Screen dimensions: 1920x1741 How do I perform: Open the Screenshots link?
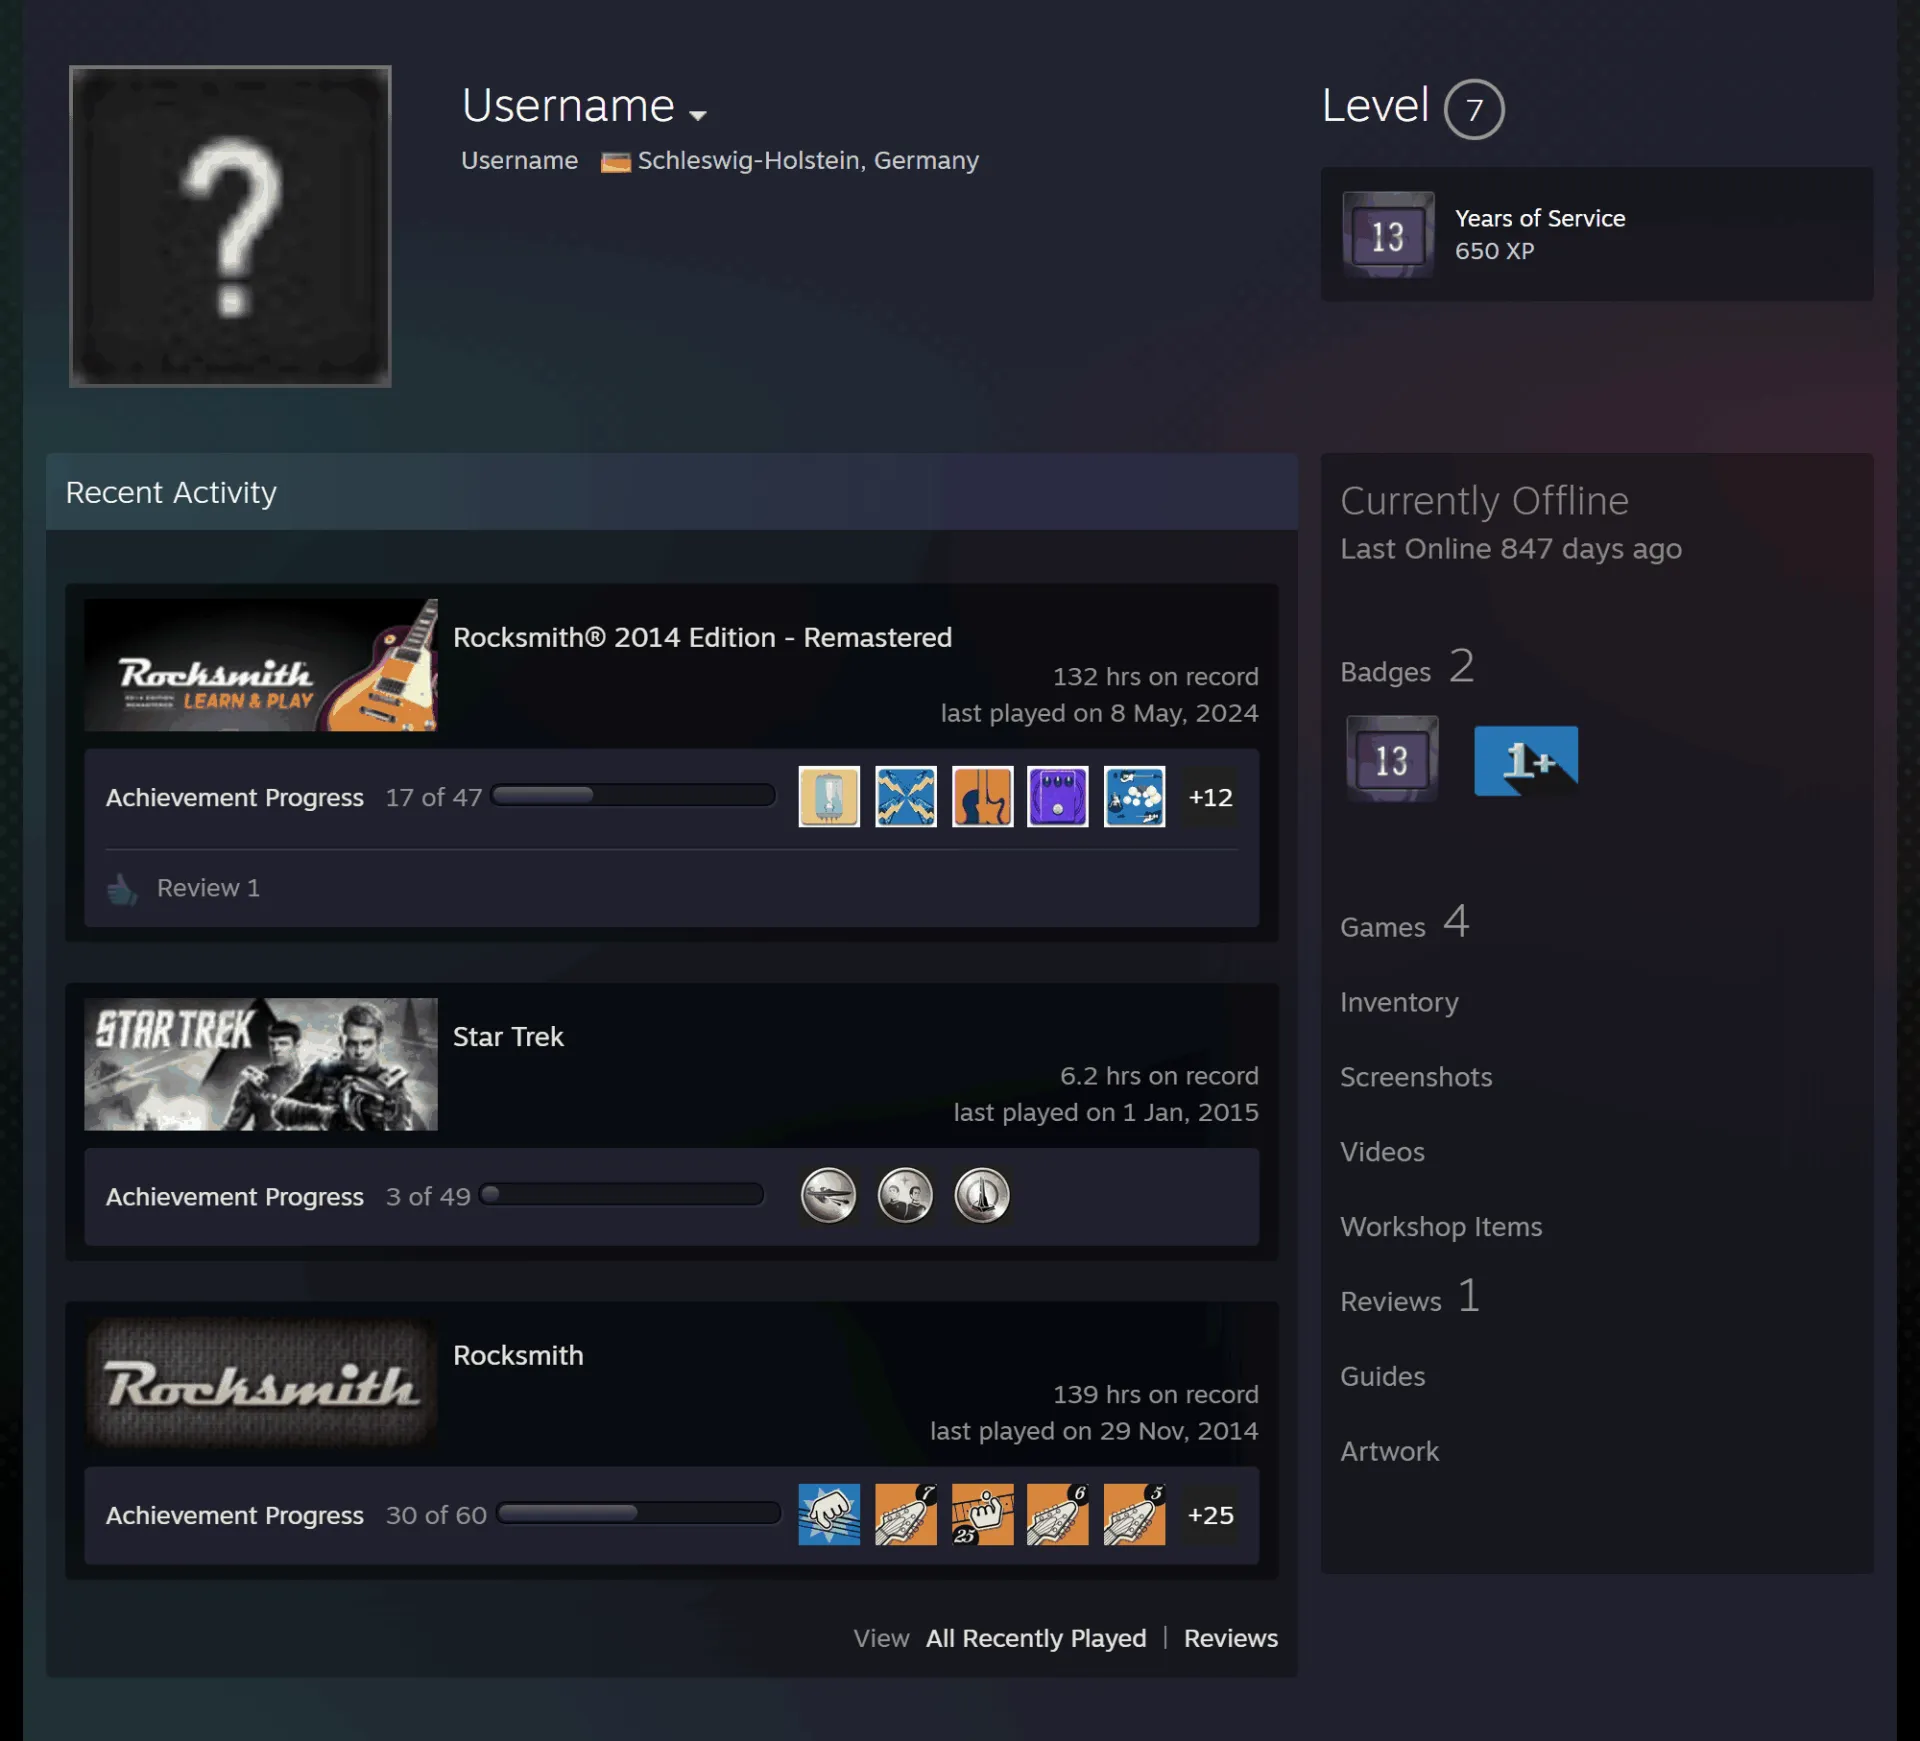click(1416, 1077)
